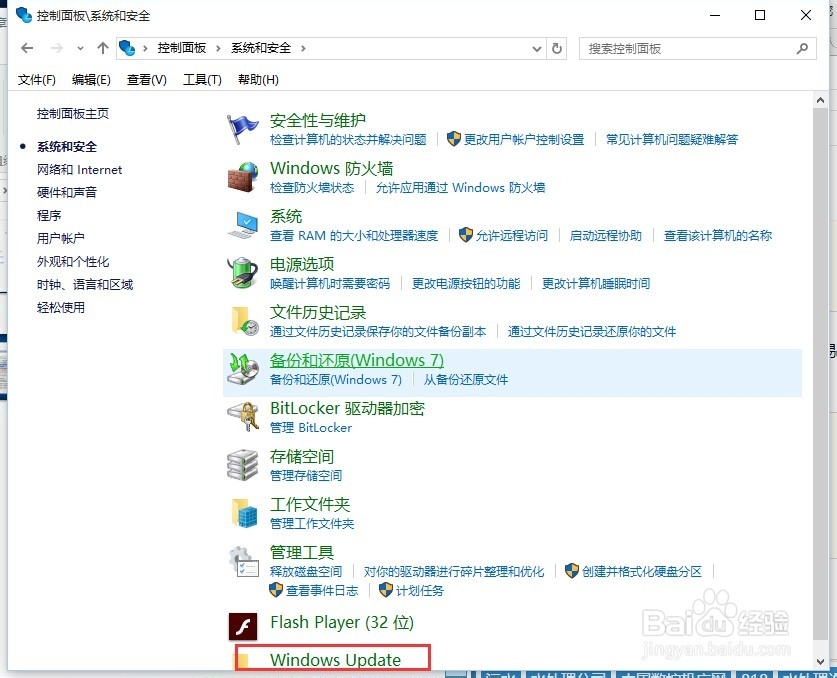This screenshot has width=837, height=678.
Task: Expand chevron before 控制面板 breadcrumb
Action: pyautogui.click(x=145, y=49)
